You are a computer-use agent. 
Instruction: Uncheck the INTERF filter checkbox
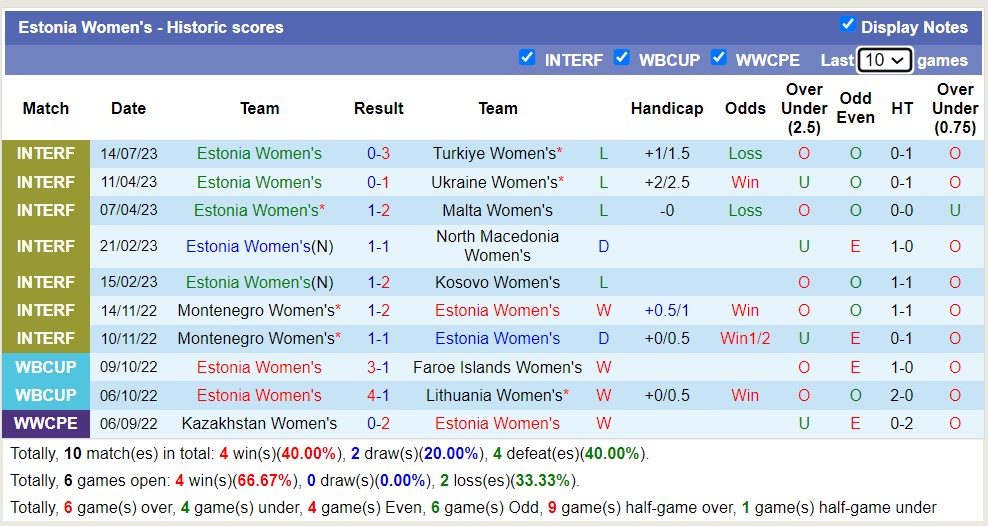coord(527,58)
